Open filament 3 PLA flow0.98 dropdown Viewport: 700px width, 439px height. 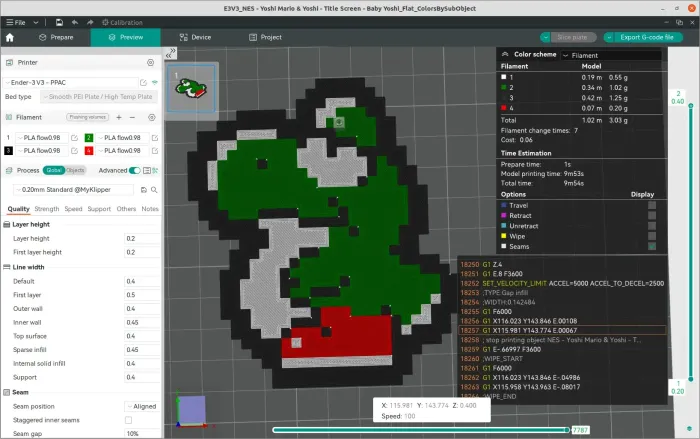[42, 151]
